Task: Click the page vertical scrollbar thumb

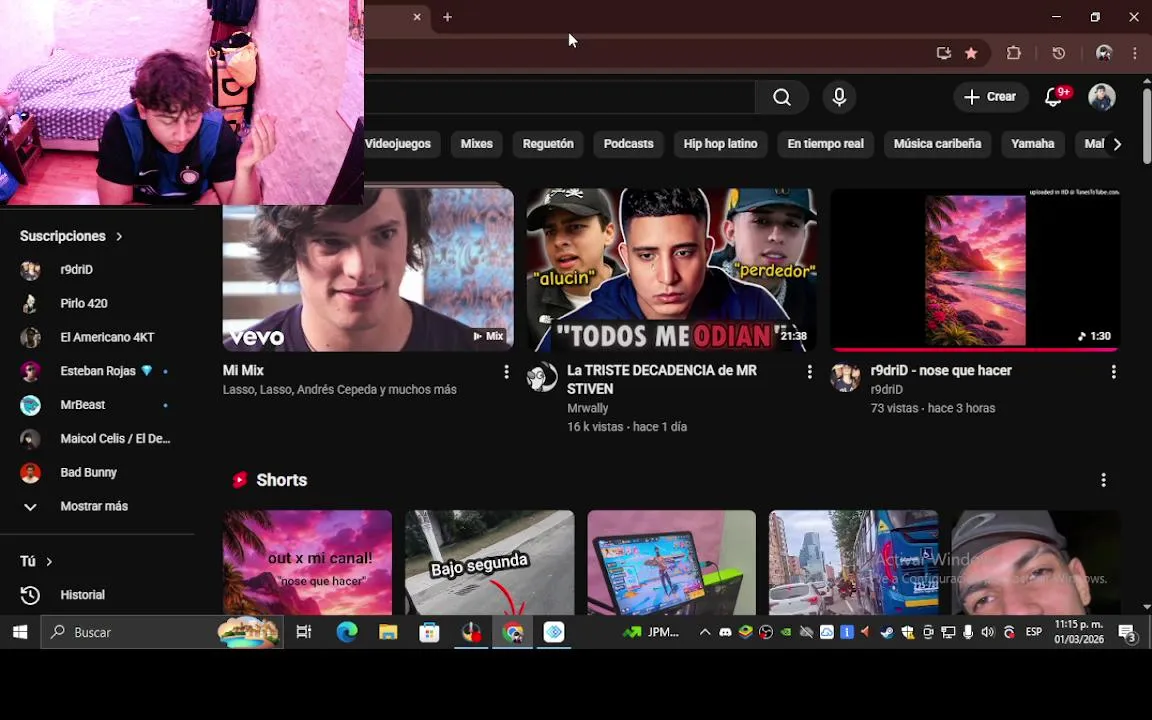Action: point(1147,126)
